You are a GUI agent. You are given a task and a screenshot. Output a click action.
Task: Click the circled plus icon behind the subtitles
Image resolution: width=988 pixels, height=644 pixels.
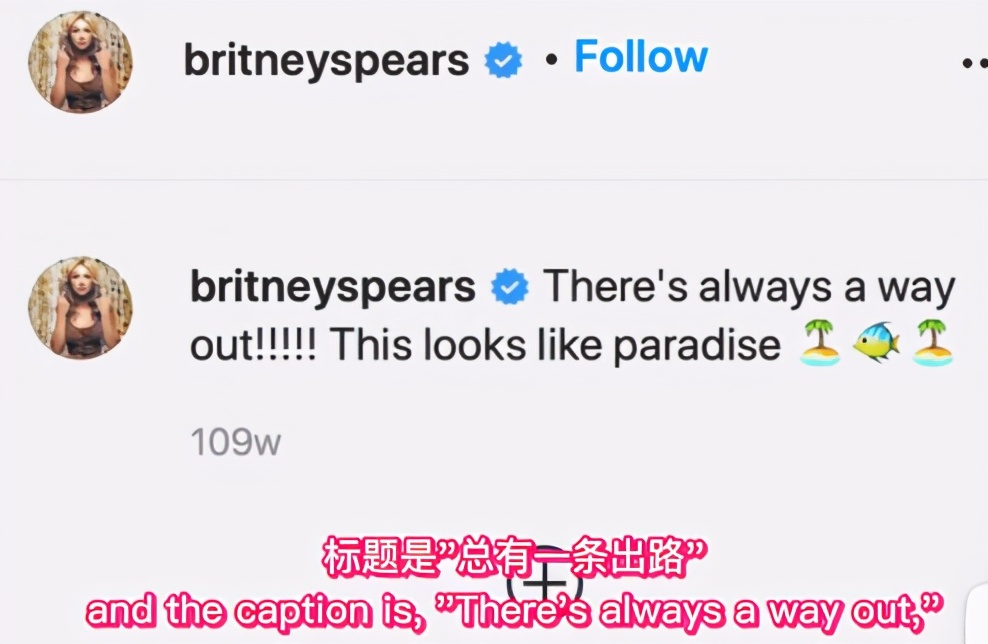click(x=546, y=585)
